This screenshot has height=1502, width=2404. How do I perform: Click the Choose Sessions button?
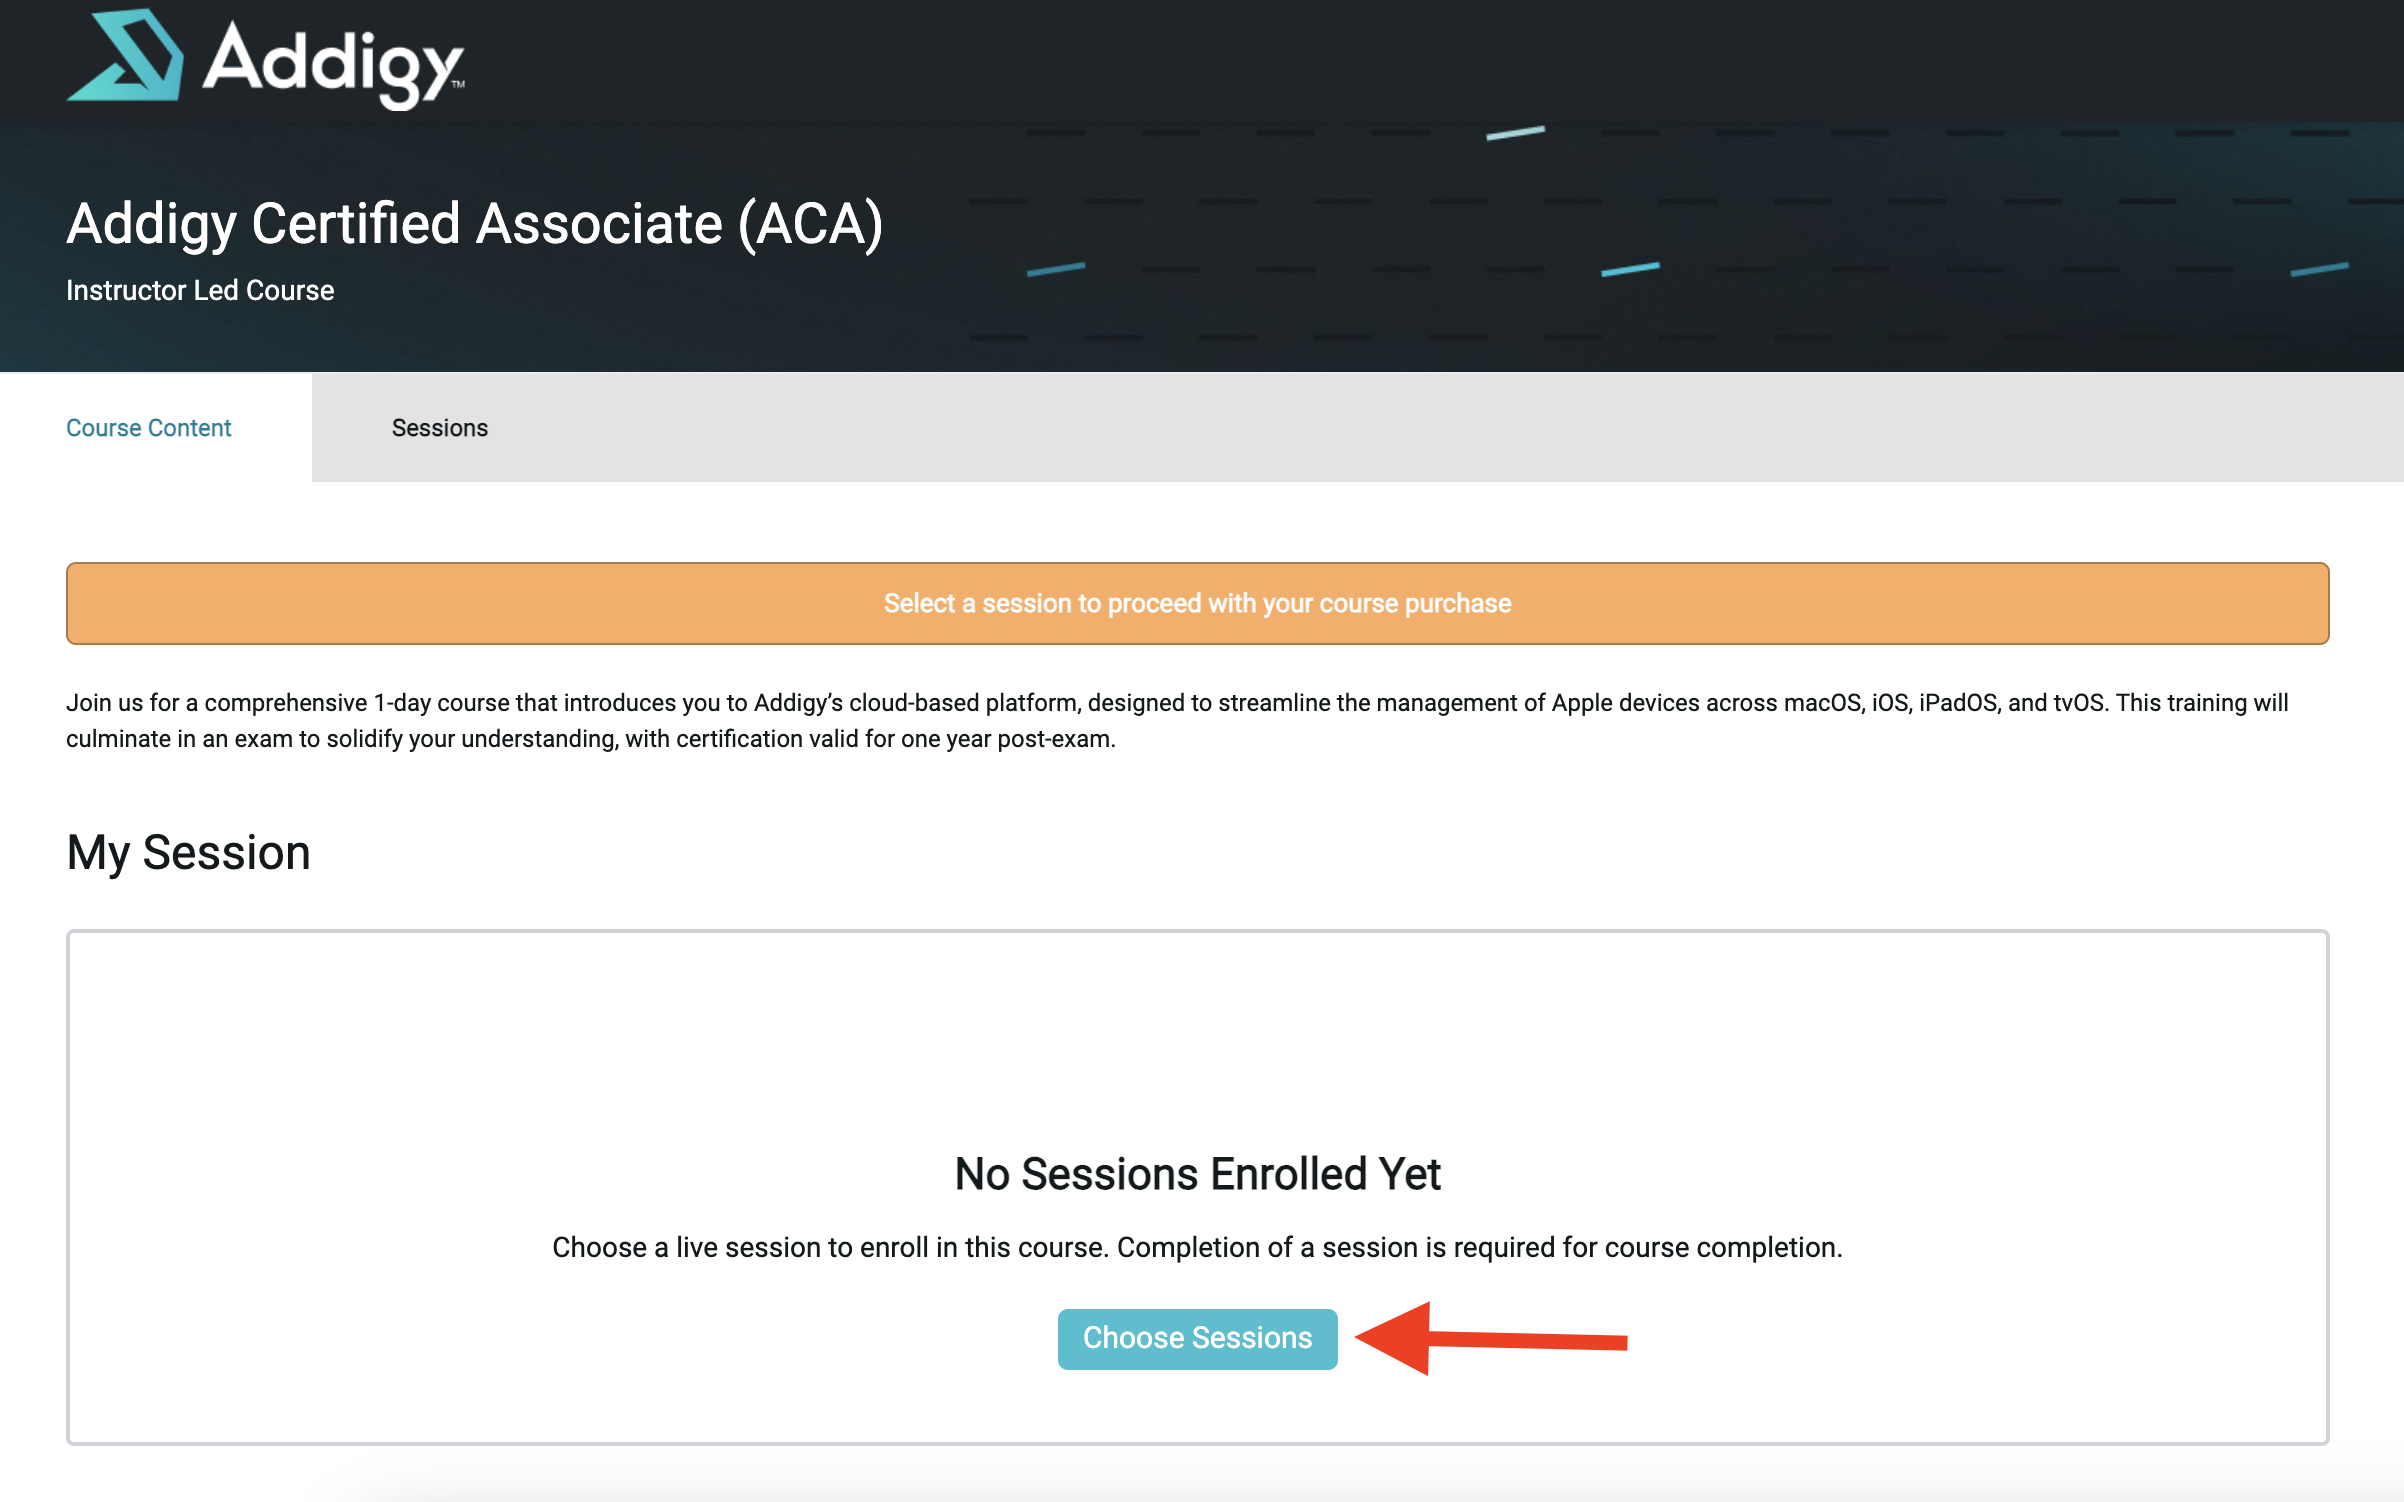[1197, 1338]
